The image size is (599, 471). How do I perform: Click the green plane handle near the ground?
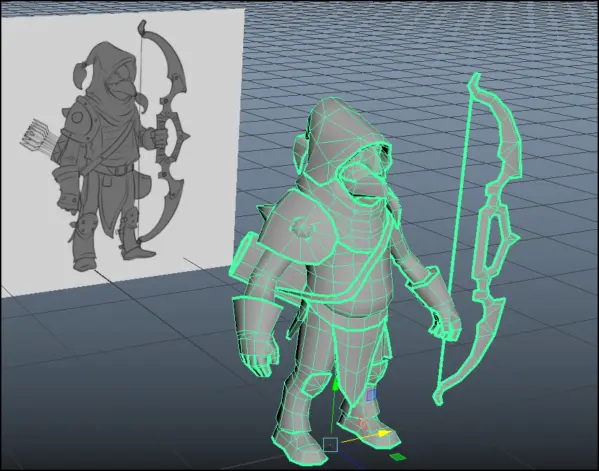click(398, 457)
